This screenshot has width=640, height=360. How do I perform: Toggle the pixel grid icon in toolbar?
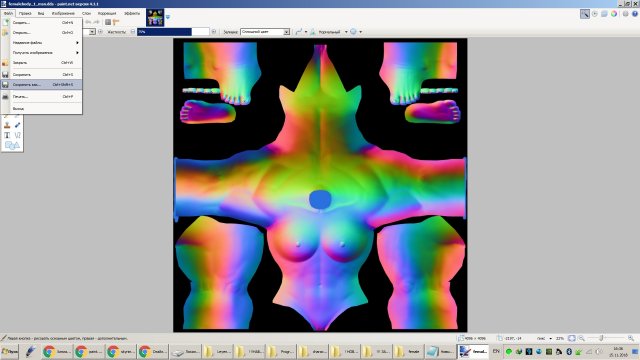[x=108, y=22]
